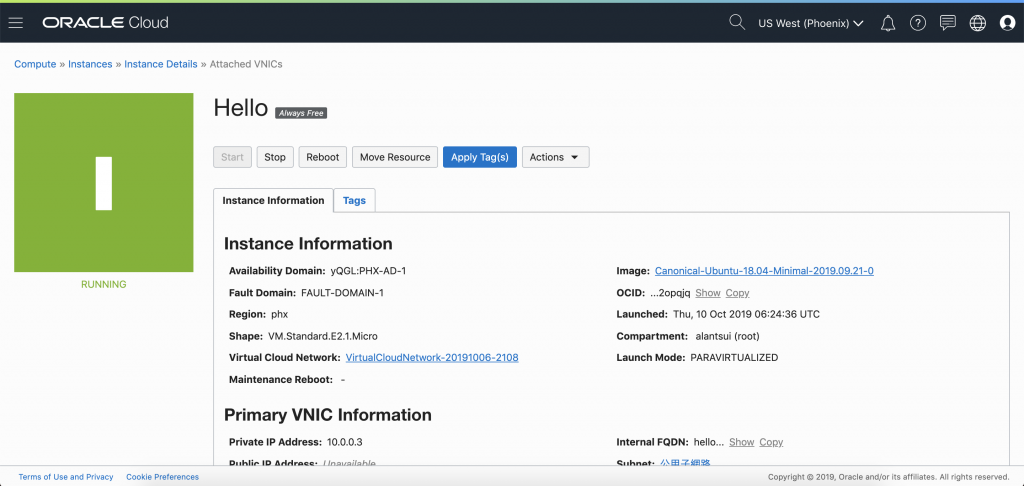
Task: Show the full OCID
Action: pyautogui.click(x=708, y=293)
